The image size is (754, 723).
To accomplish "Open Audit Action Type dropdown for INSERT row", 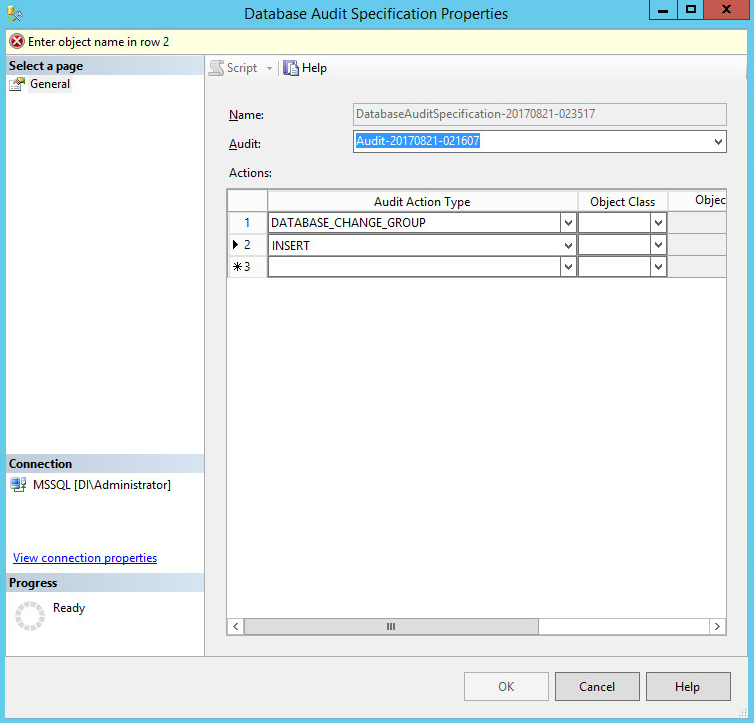I will [x=568, y=245].
